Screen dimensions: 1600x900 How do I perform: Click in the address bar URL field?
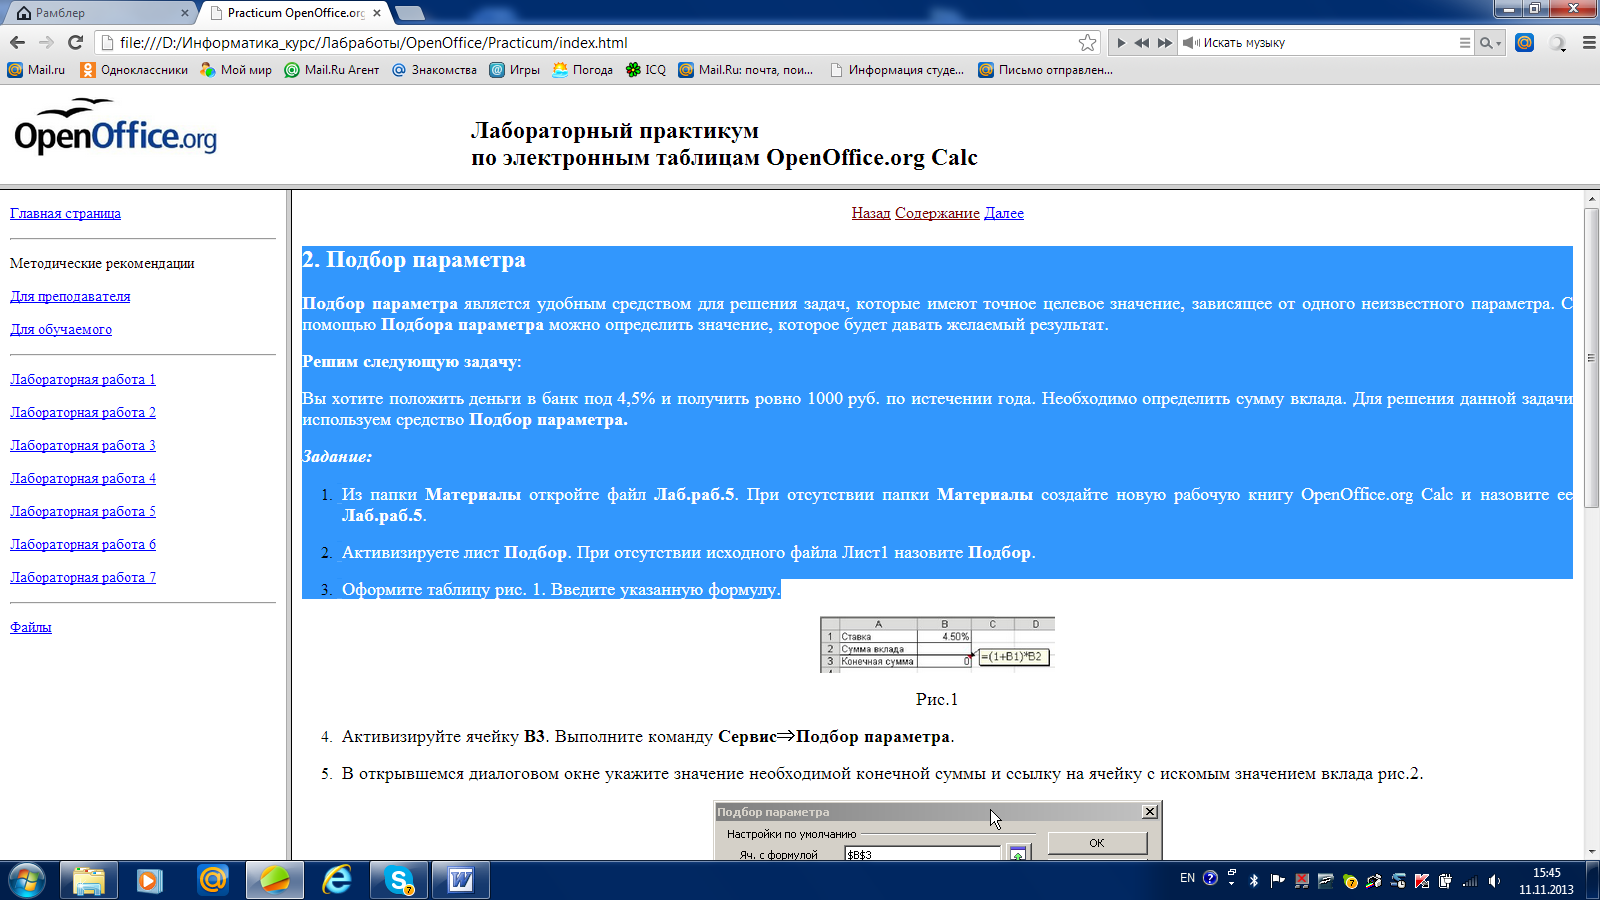point(595,42)
